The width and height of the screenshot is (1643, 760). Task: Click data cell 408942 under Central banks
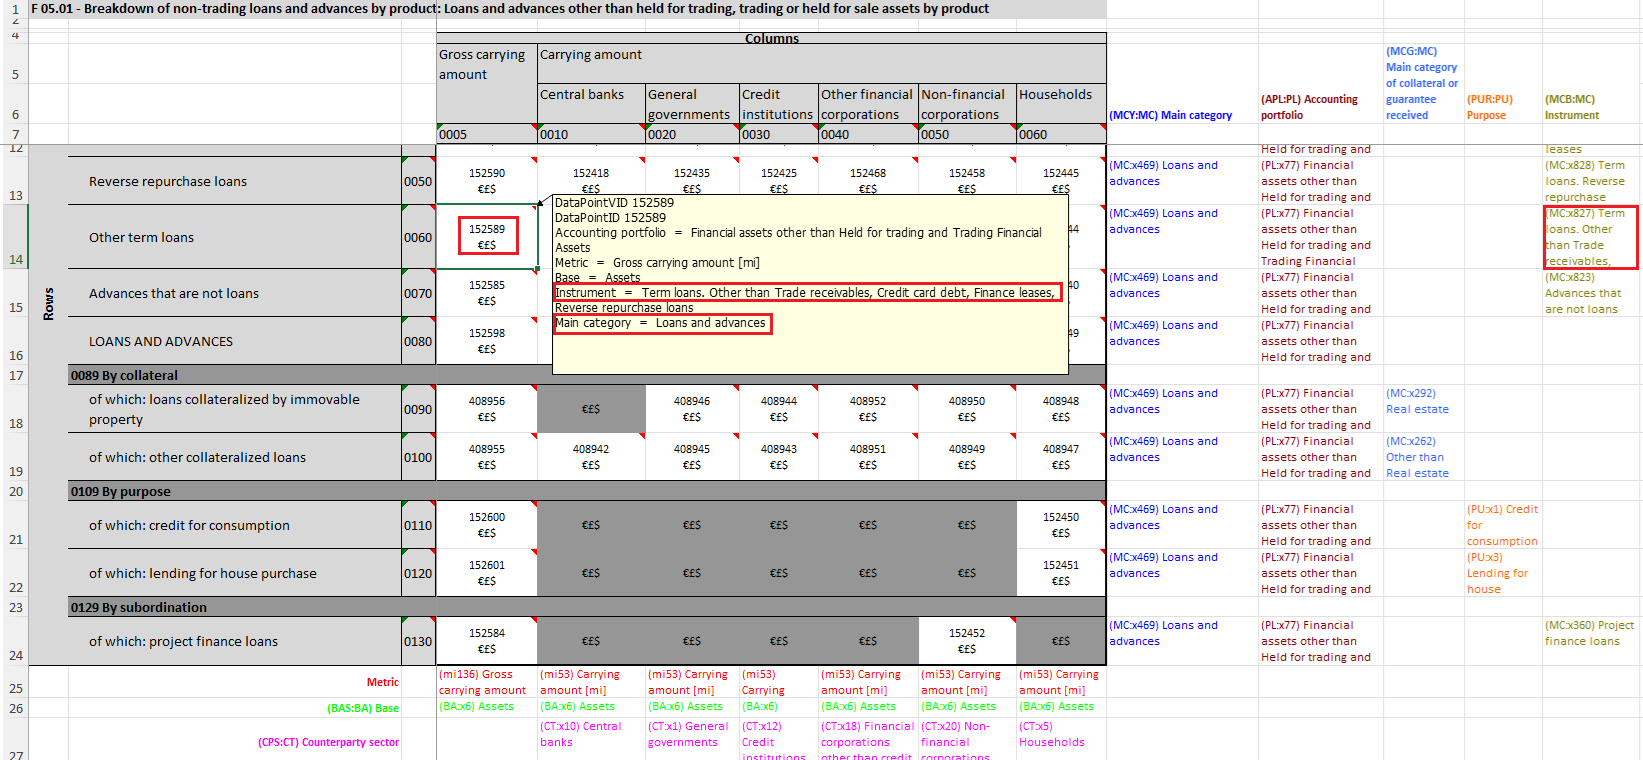(x=592, y=457)
